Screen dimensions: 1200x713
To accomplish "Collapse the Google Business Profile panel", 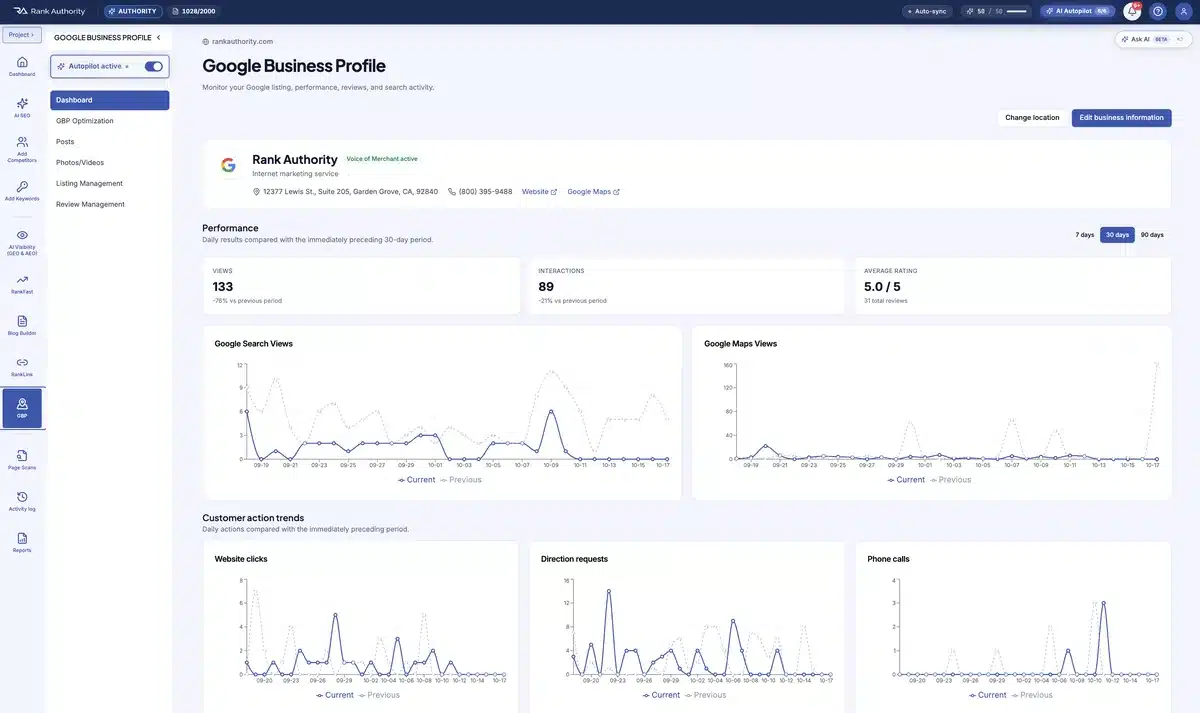I will tap(158, 38).
